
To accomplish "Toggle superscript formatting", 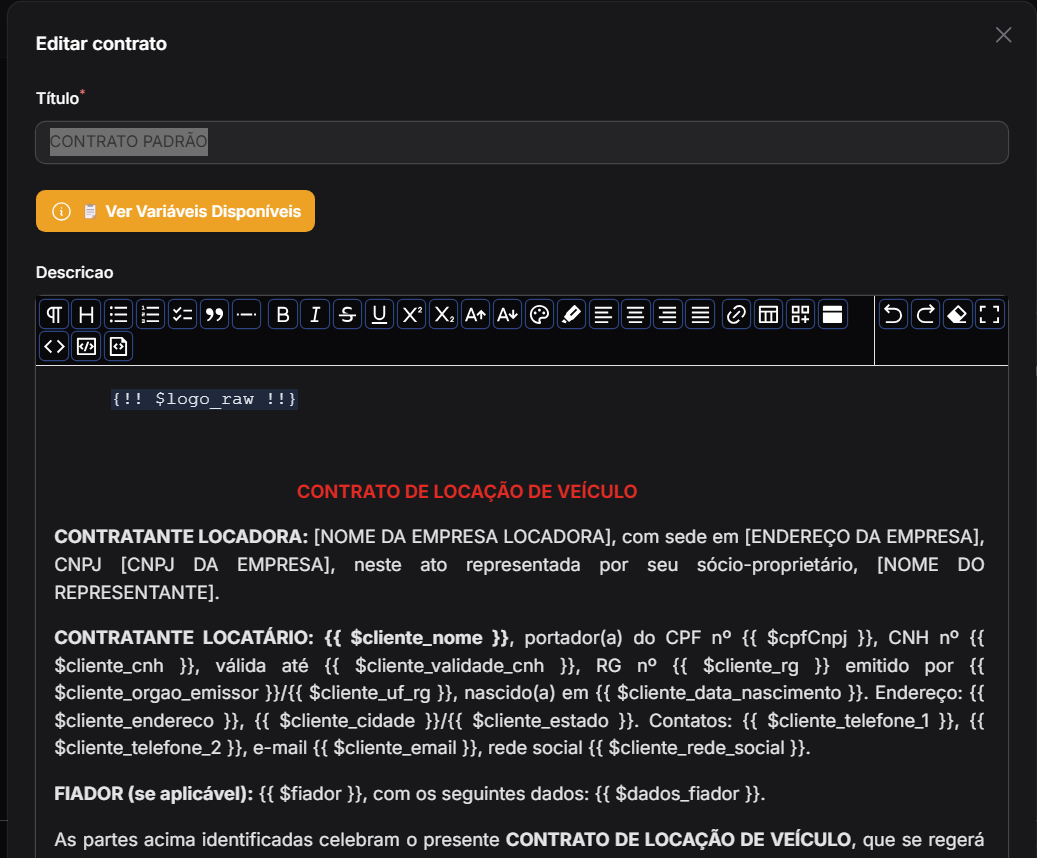I will 411,314.
